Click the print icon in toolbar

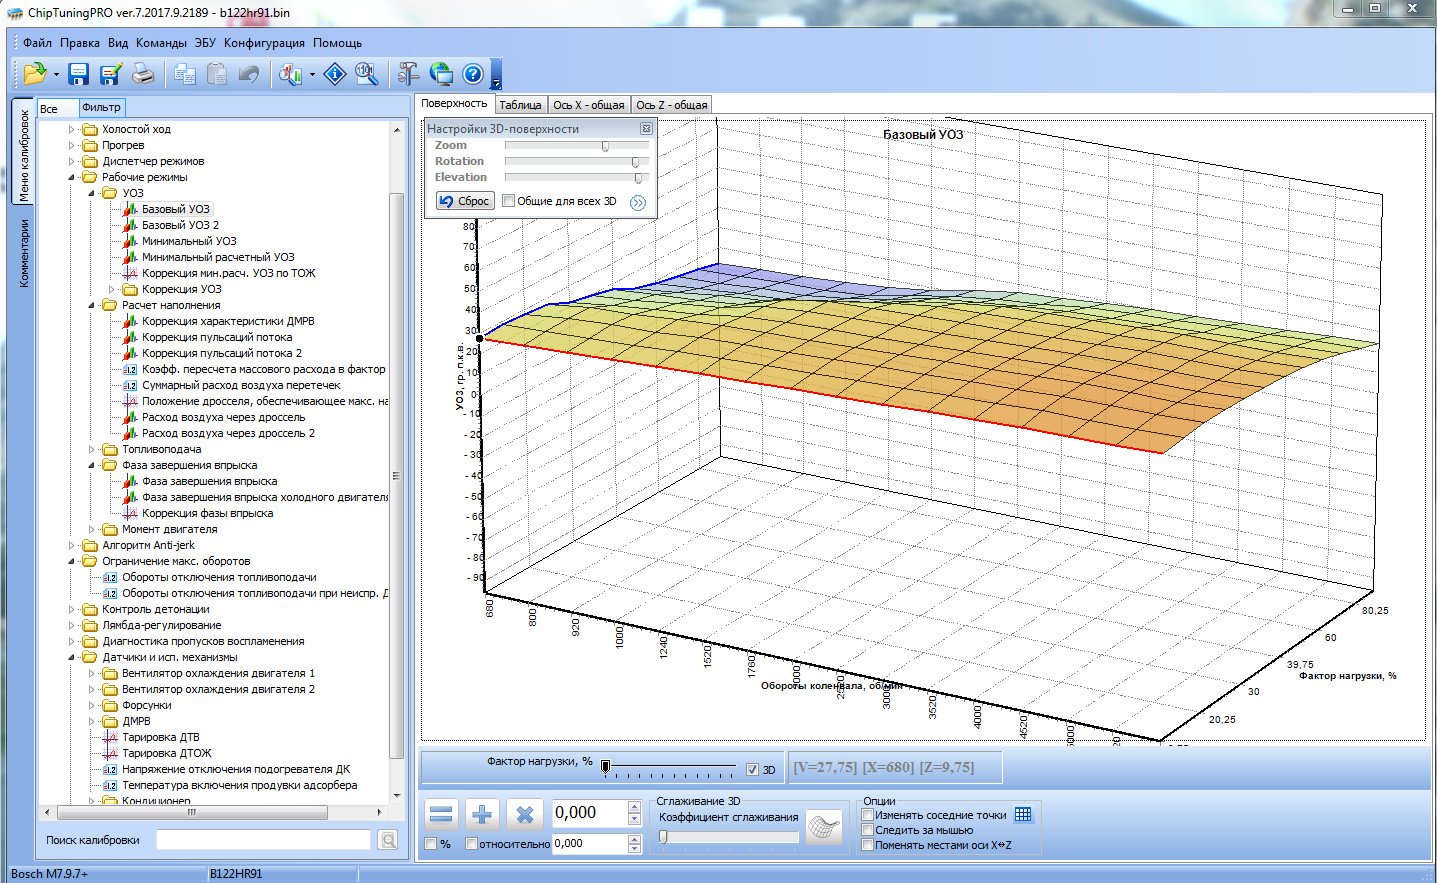(144, 74)
